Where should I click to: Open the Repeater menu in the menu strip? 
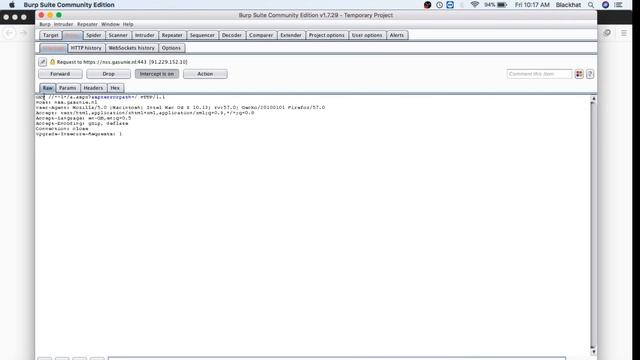pos(87,24)
